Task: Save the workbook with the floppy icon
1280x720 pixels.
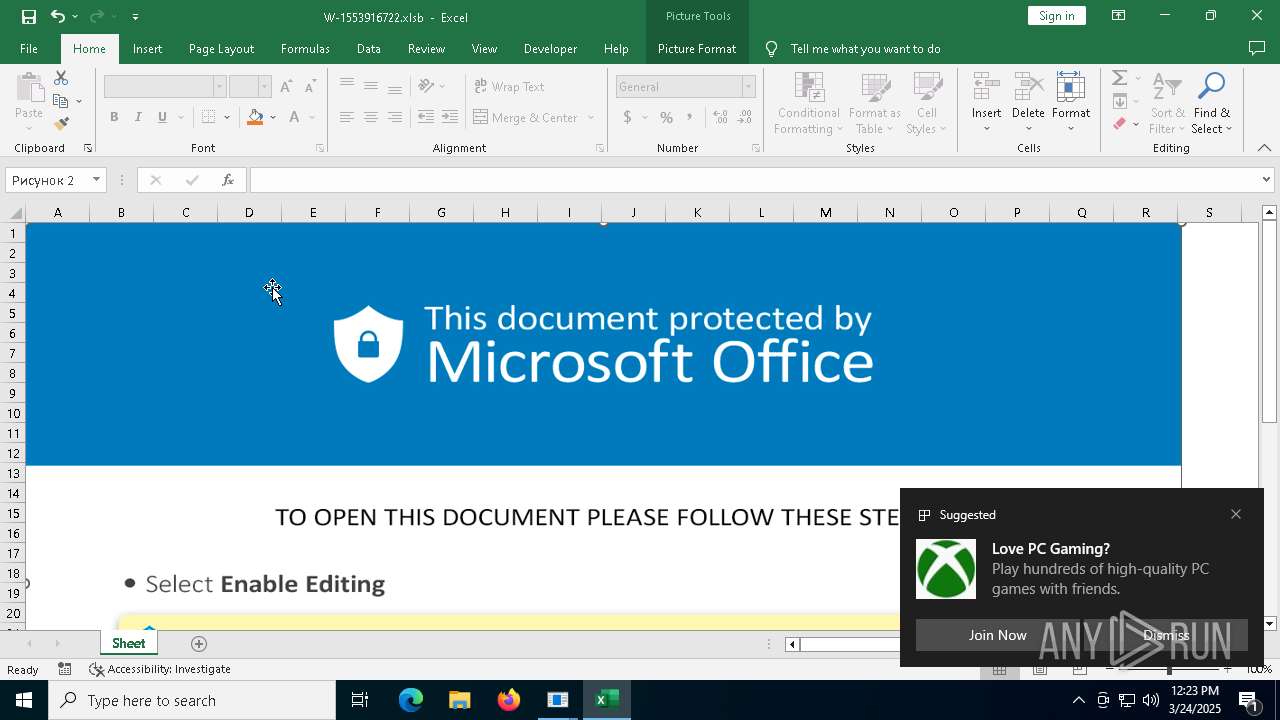Action: [29, 16]
